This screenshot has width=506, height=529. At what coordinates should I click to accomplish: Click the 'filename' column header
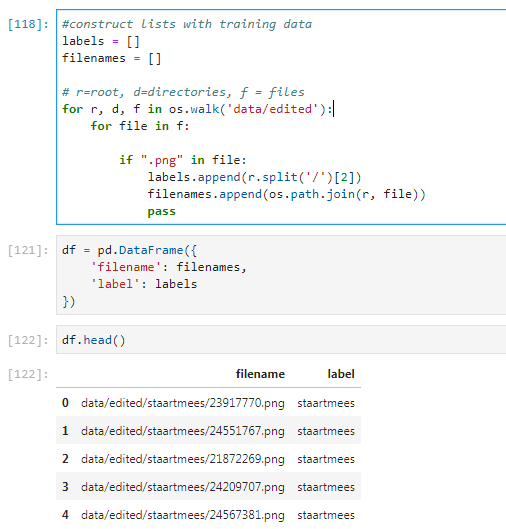260,374
